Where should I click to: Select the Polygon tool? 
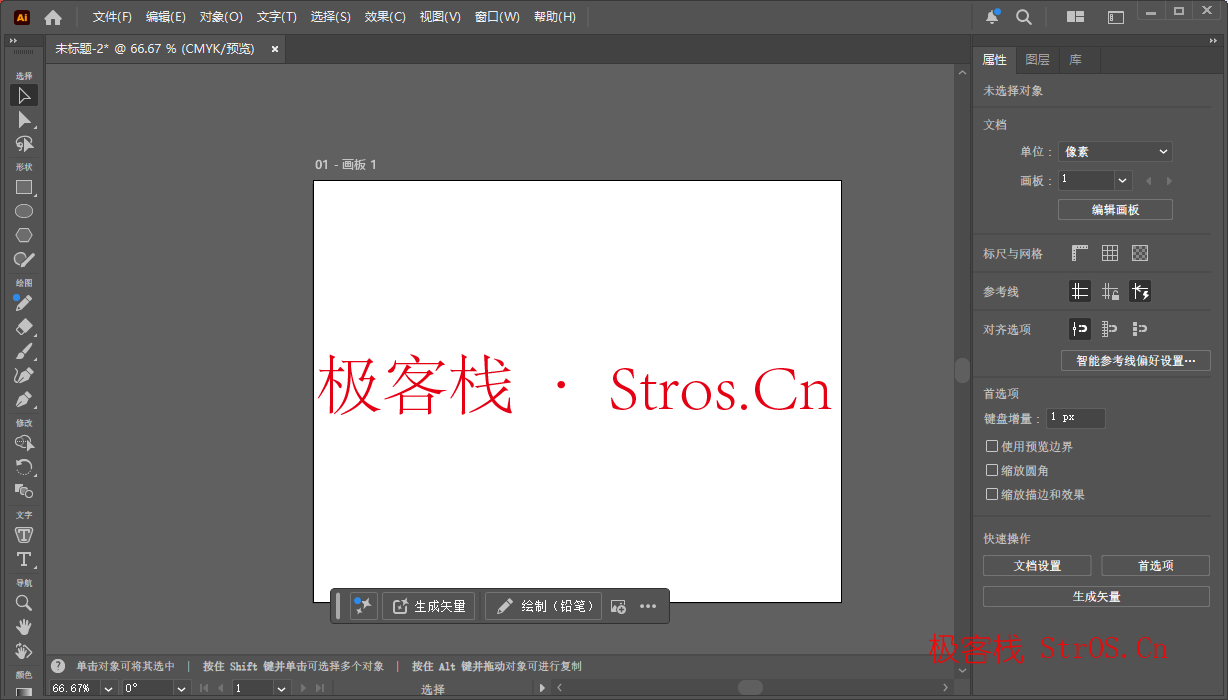pyautogui.click(x=24, y=235)
